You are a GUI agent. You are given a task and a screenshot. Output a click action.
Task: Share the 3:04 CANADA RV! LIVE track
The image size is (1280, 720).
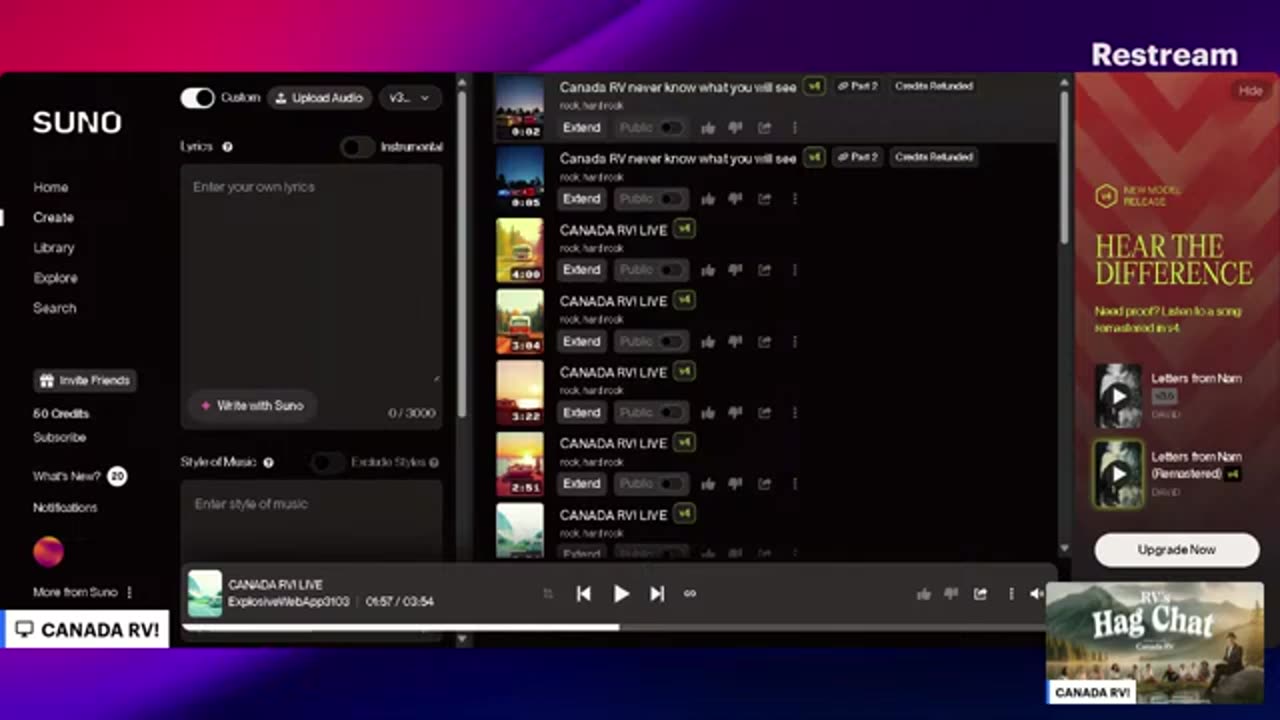[x=764, y=341]
